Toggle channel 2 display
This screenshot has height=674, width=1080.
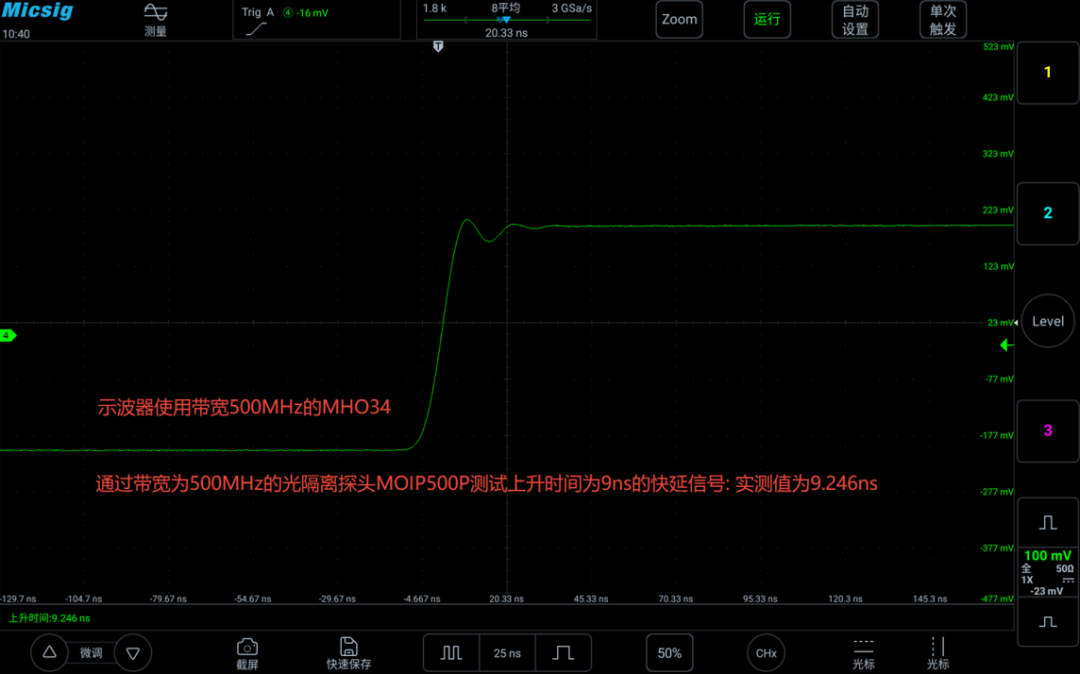click(x=1048, y=213)
